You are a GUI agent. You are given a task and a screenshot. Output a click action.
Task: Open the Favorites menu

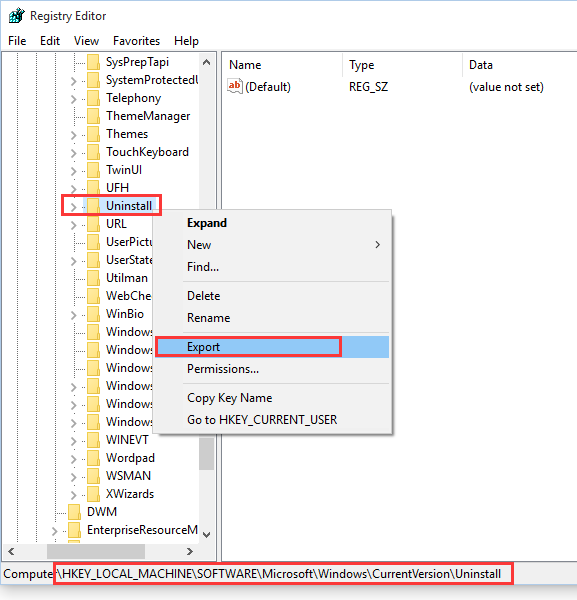pyautogui.click(x=136, y=41)
